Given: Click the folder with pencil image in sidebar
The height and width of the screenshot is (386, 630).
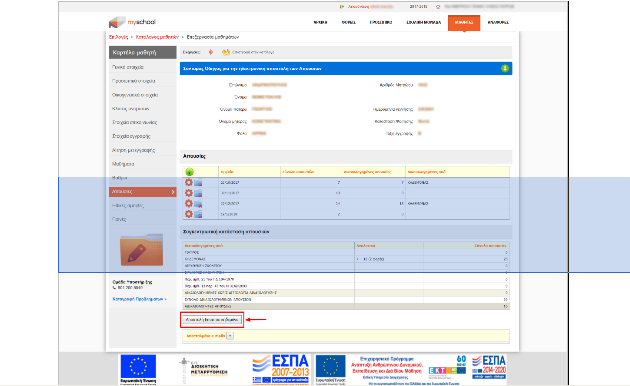Looking at the screenshot, I should pyautogui.click(x=142, y=250).
